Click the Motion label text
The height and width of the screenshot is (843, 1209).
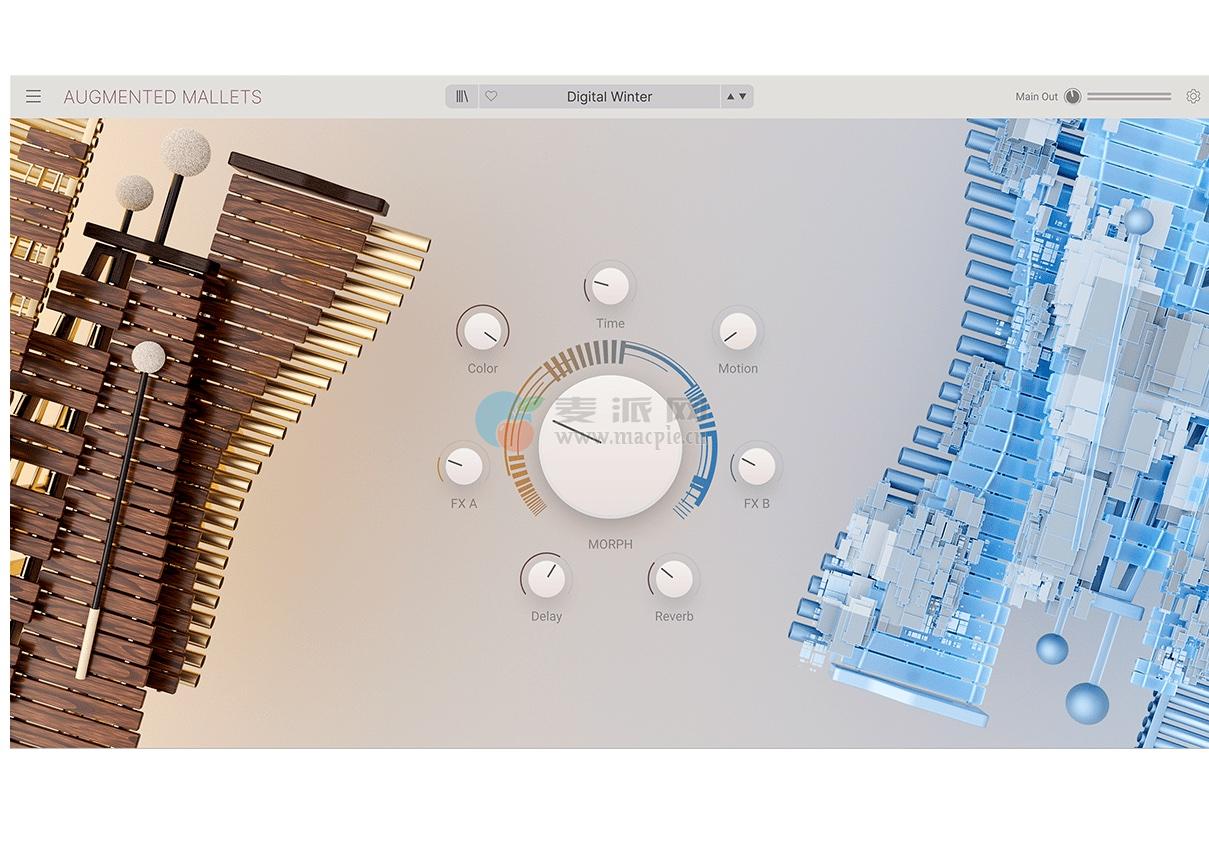point(738,368)
